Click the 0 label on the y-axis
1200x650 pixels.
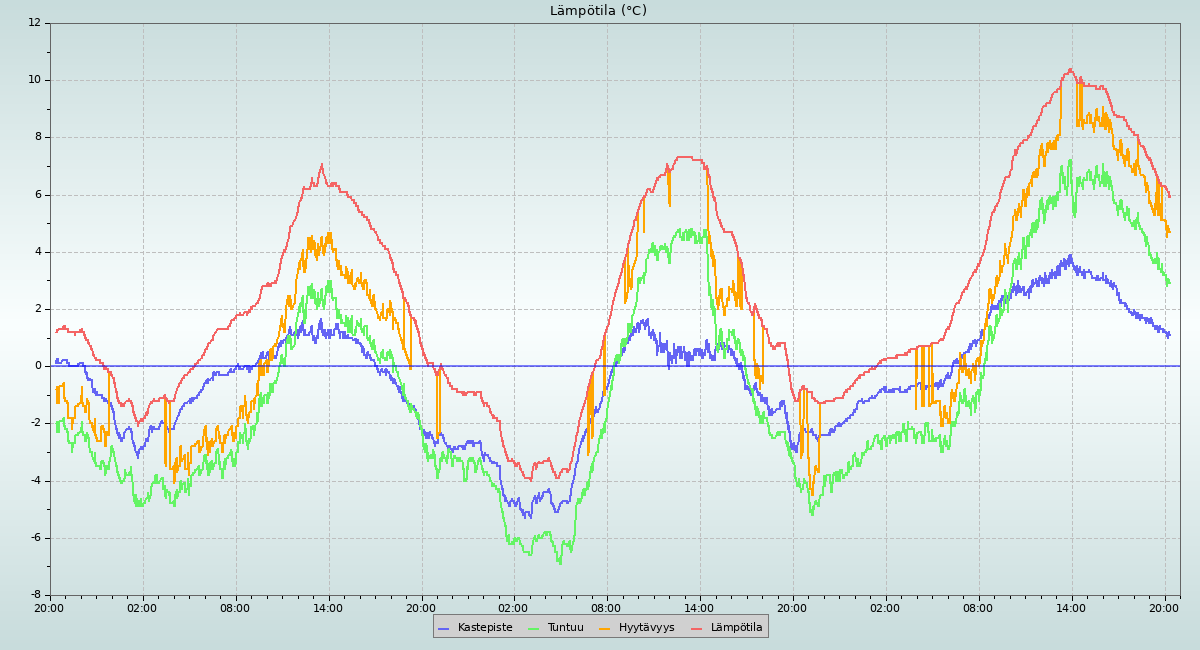click(x=37, y=366)
